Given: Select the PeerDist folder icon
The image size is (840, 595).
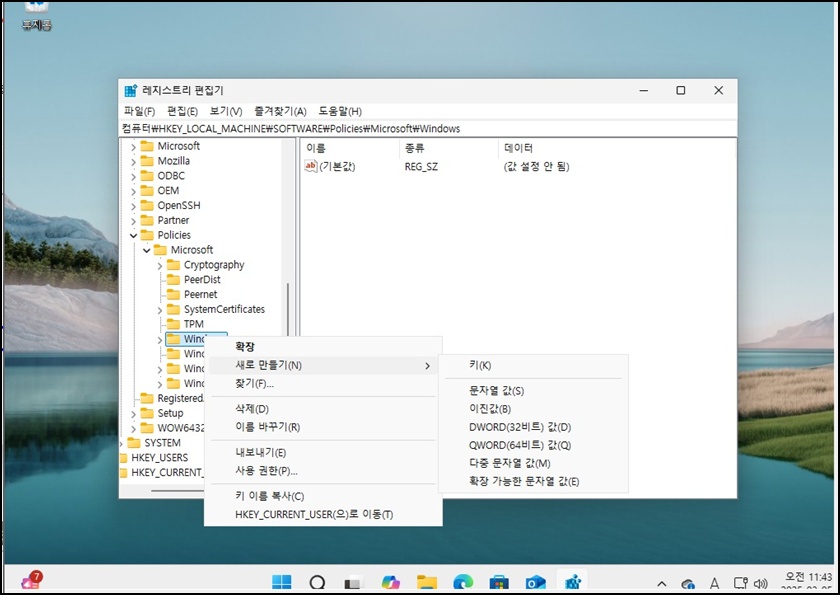Looking at the screenshot, I should pyautogui.click(x=173, y=280).
